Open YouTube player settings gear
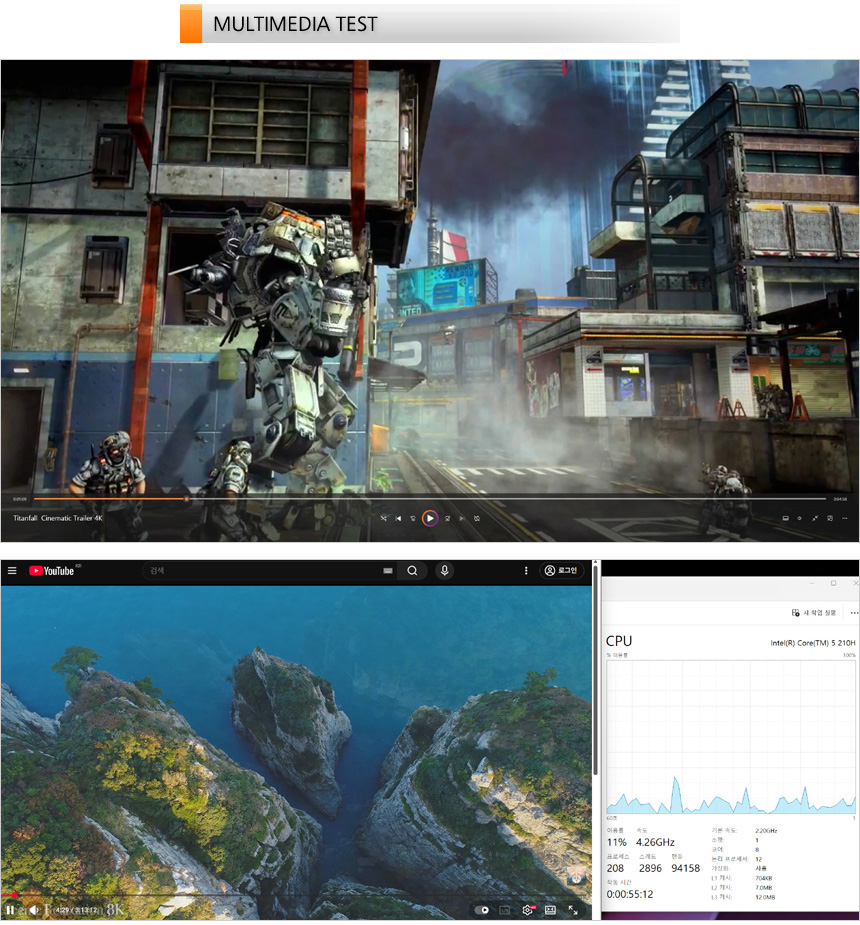Screen dimensions: 860x925 [527, 910]
